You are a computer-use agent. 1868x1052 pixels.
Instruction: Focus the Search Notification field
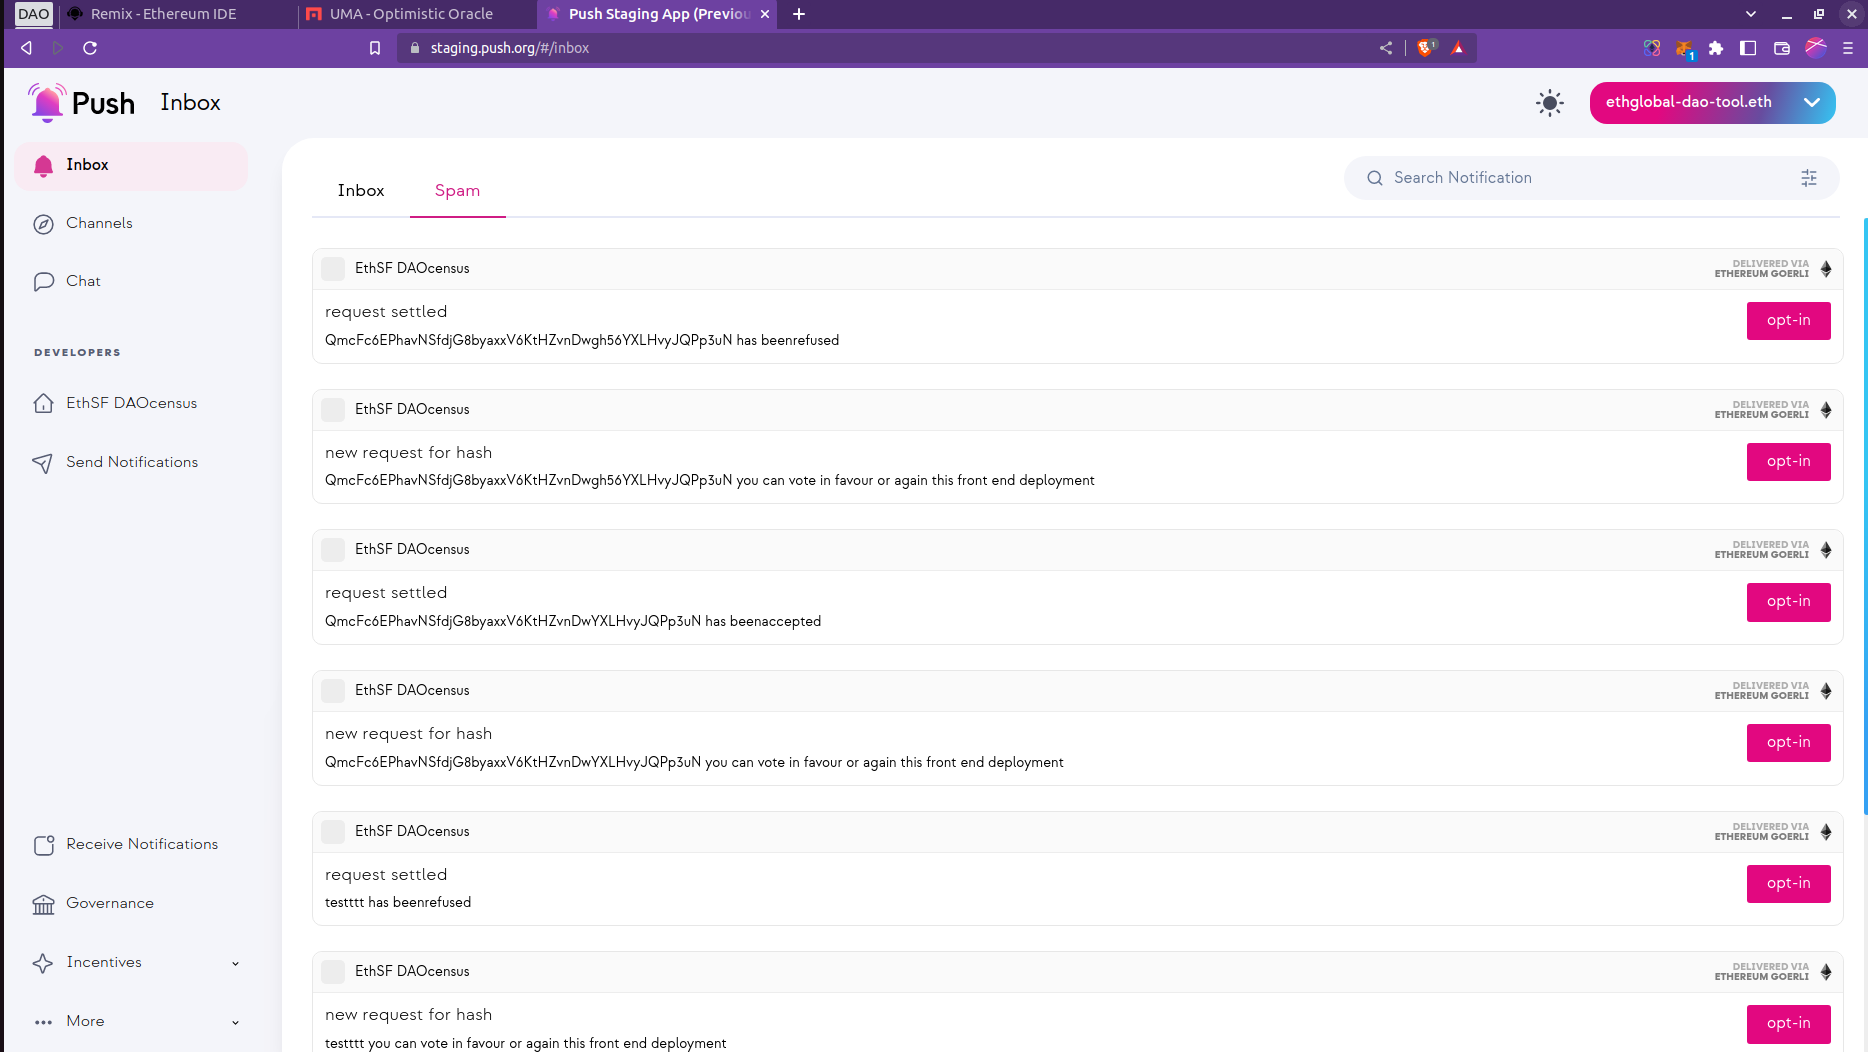[x=1590, y=178]
